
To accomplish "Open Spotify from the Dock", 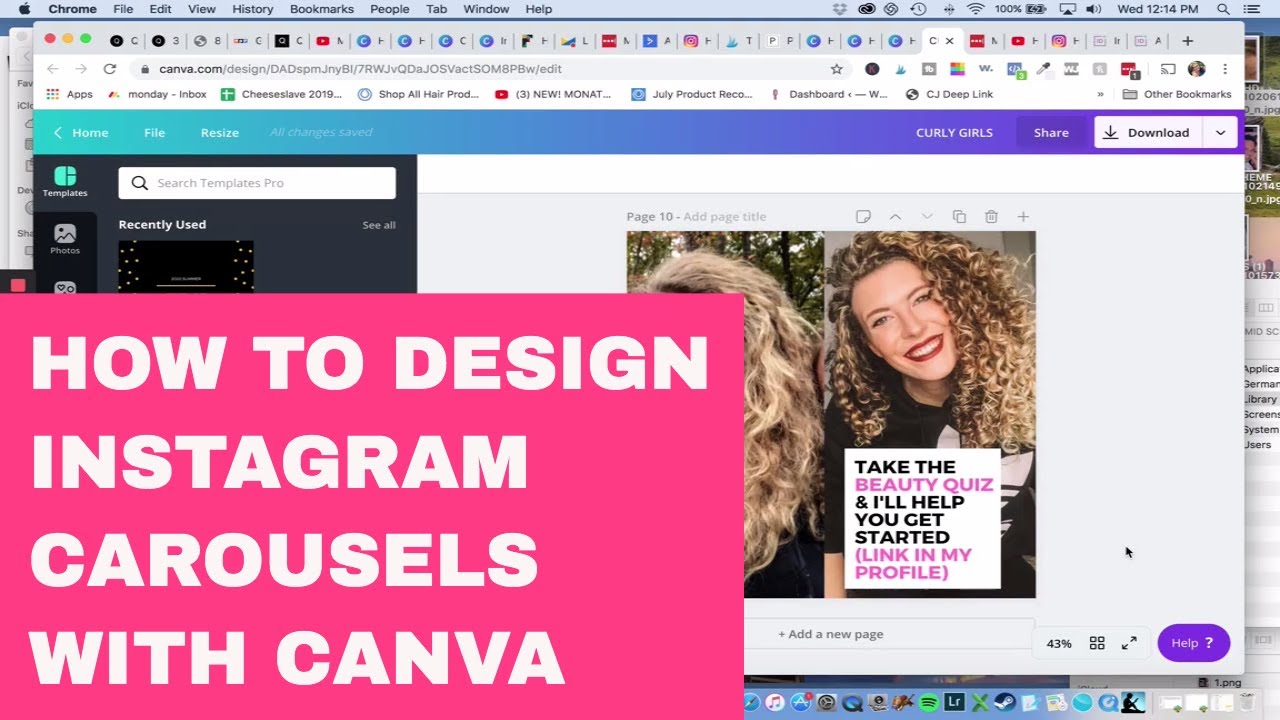I will 927,703.
